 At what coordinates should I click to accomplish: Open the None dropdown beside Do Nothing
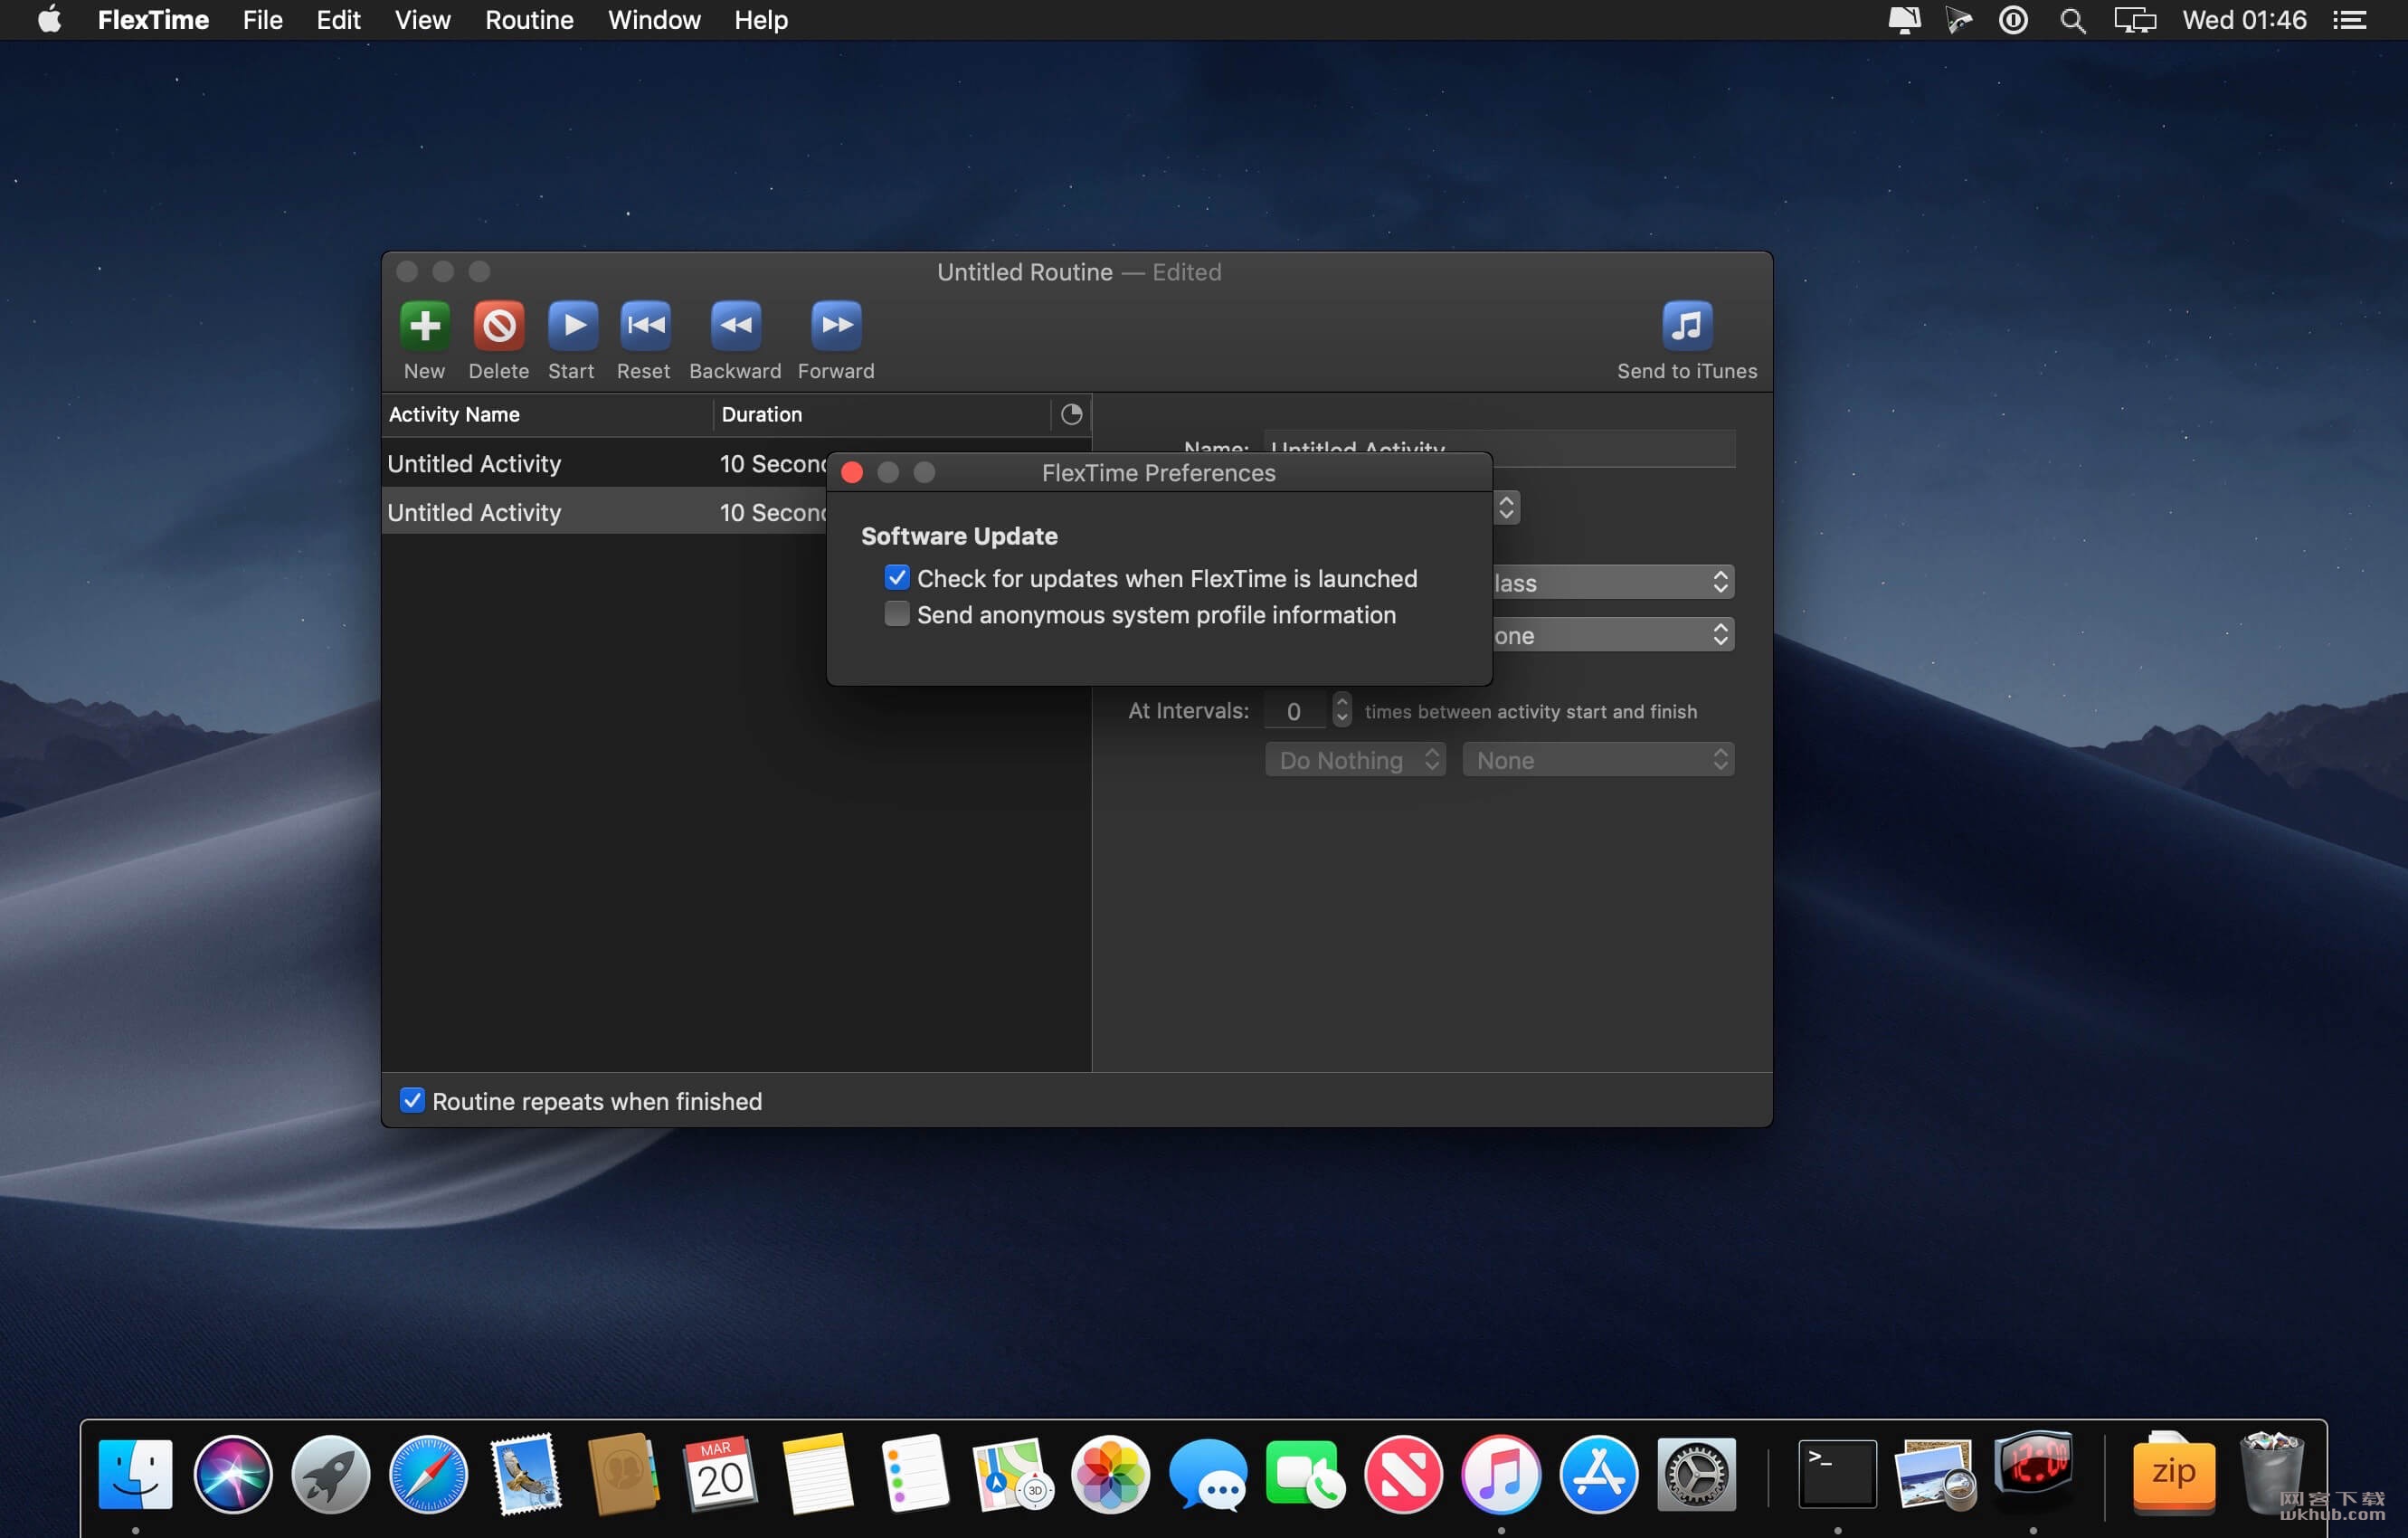pos(1597,760)
